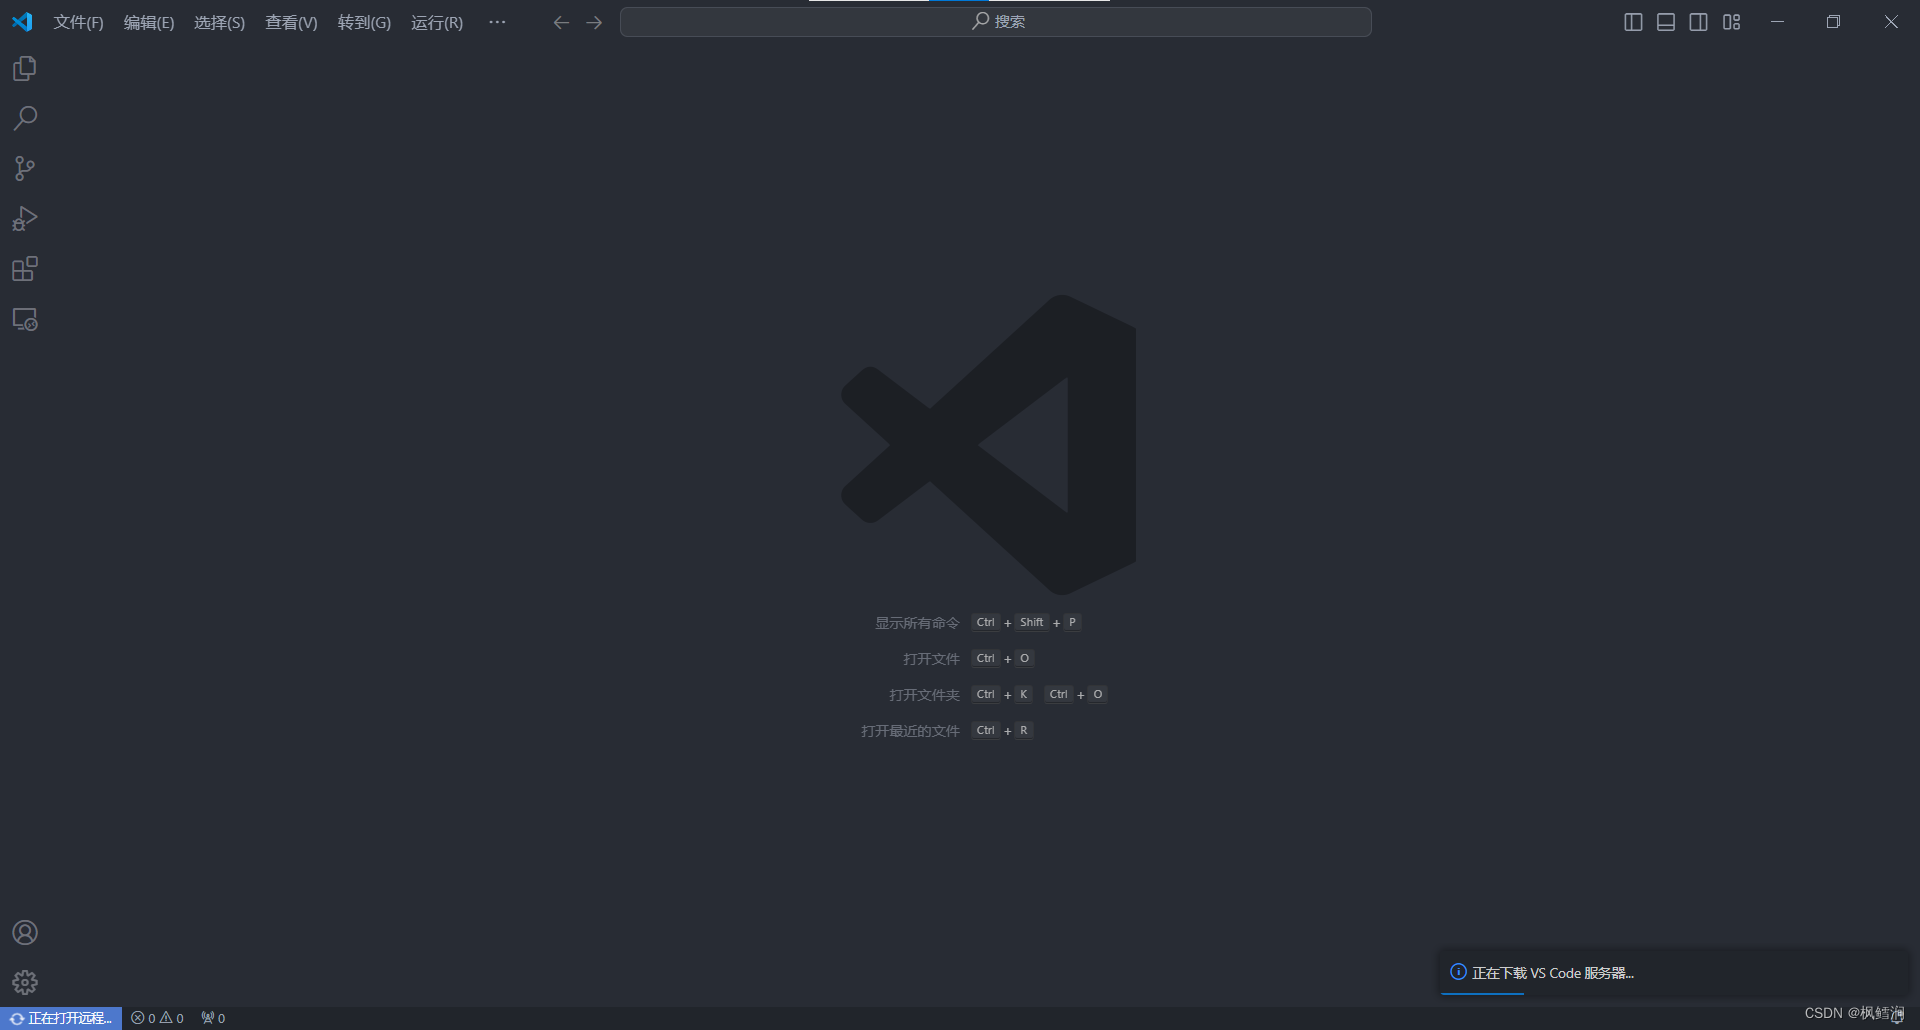Open the 转到(G) menu

click(x=364, y=22)
